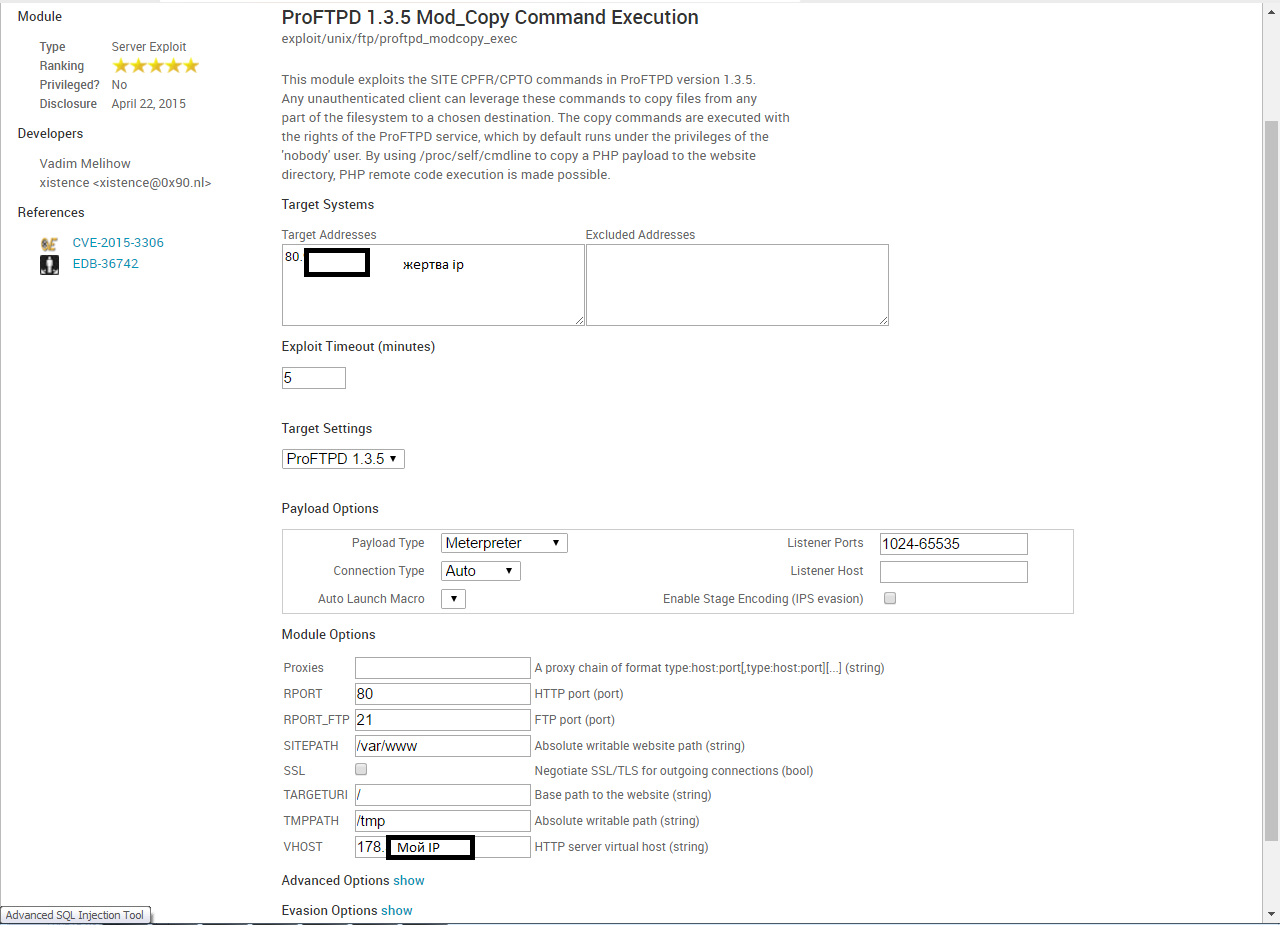Open the Connection Type Auto dropdown
This screenshot has height=925, width=1280.
click(x=481, y=571)
